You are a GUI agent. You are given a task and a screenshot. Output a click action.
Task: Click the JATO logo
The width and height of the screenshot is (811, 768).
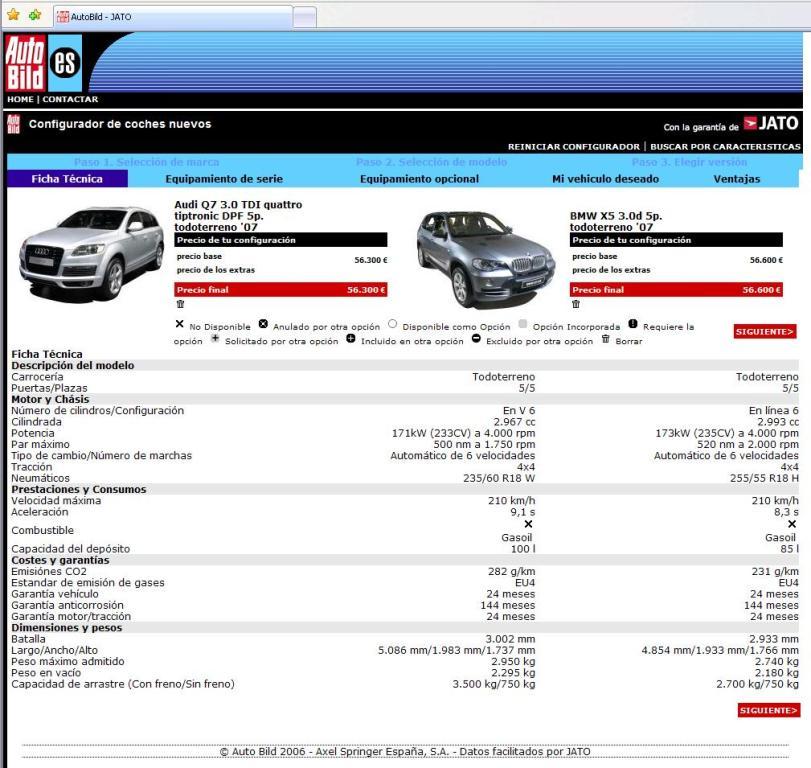coord(771,124)
